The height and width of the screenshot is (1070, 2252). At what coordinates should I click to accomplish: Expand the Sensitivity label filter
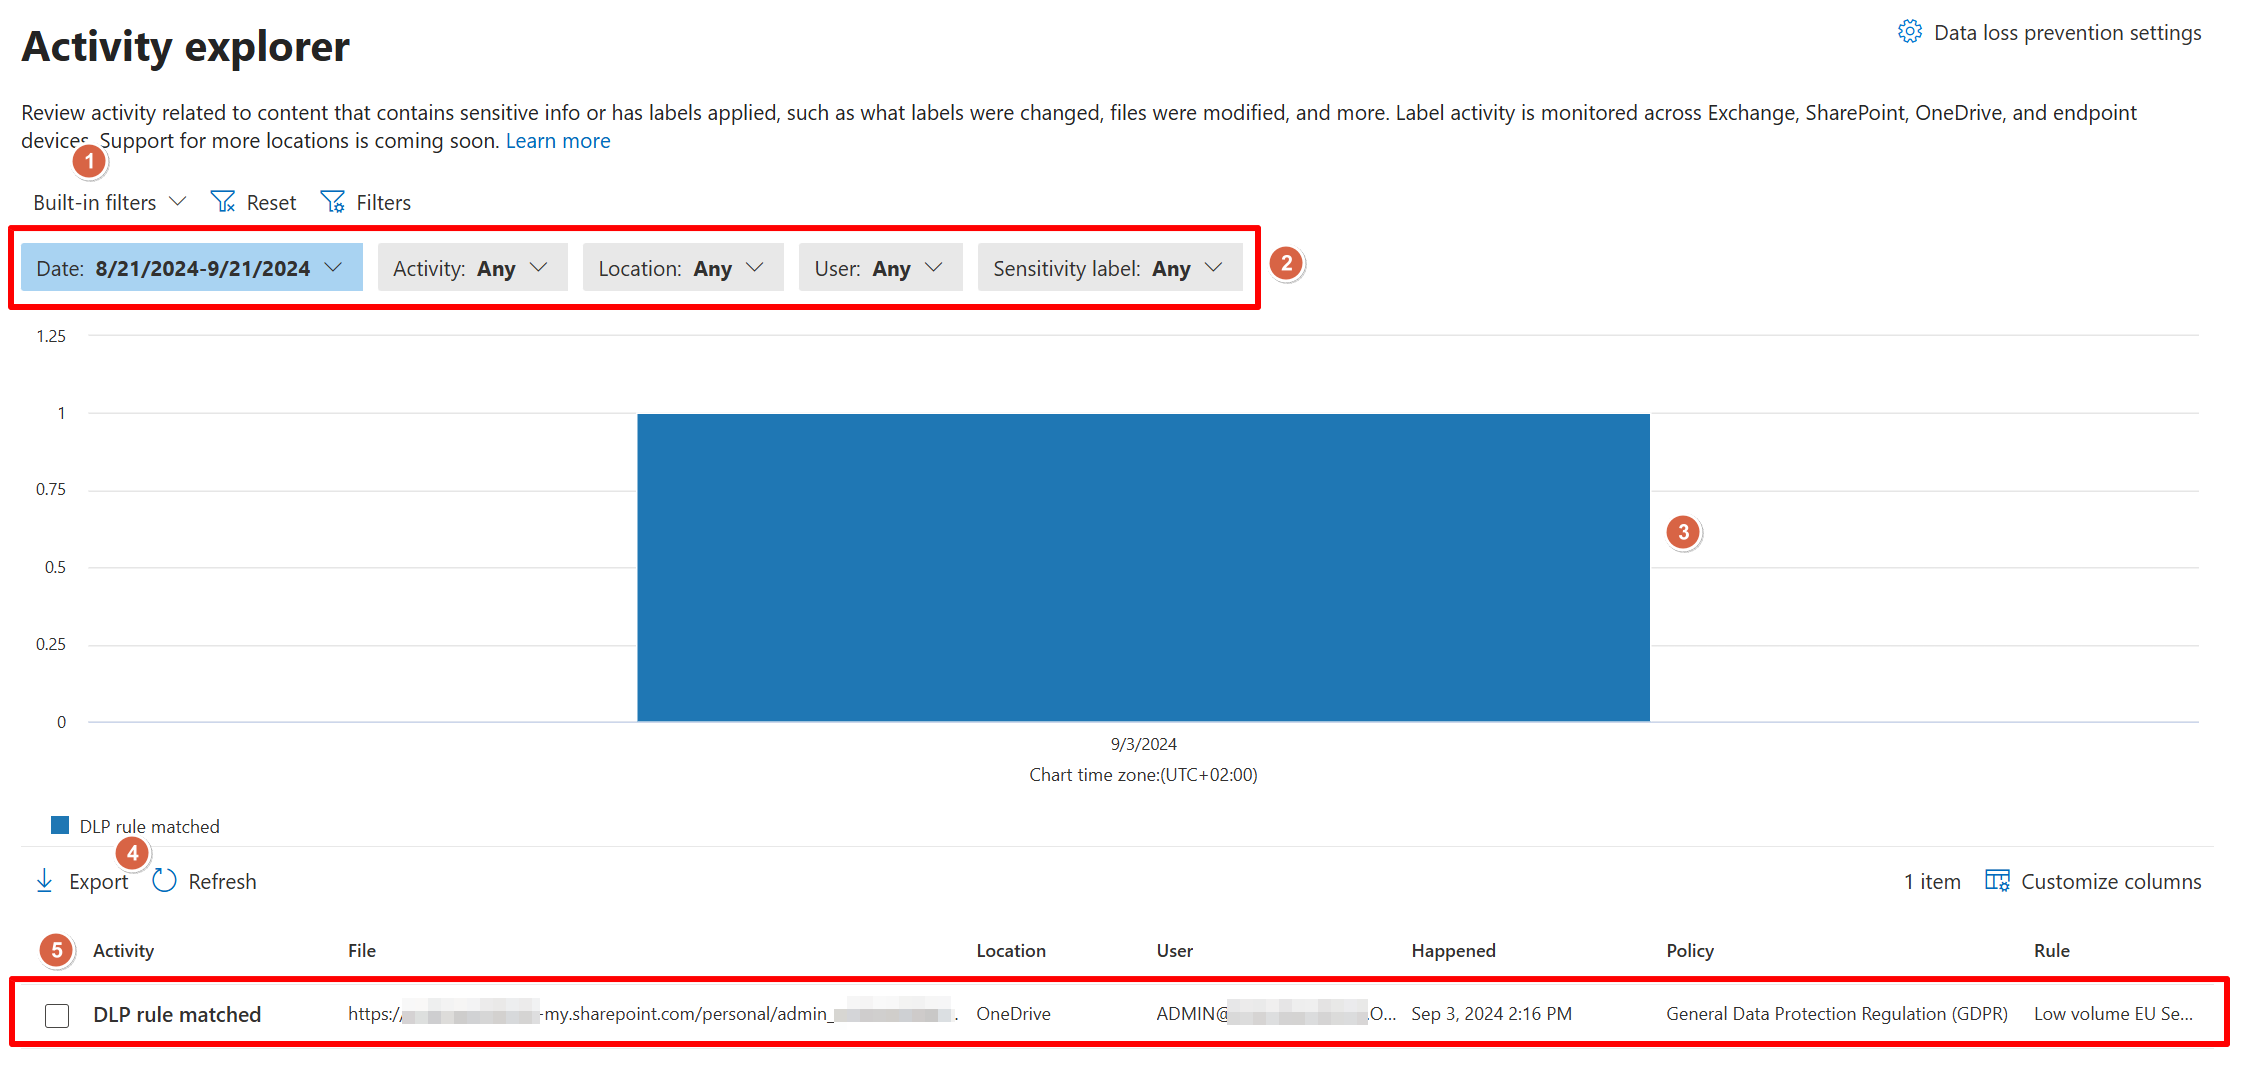[1110, 267]
